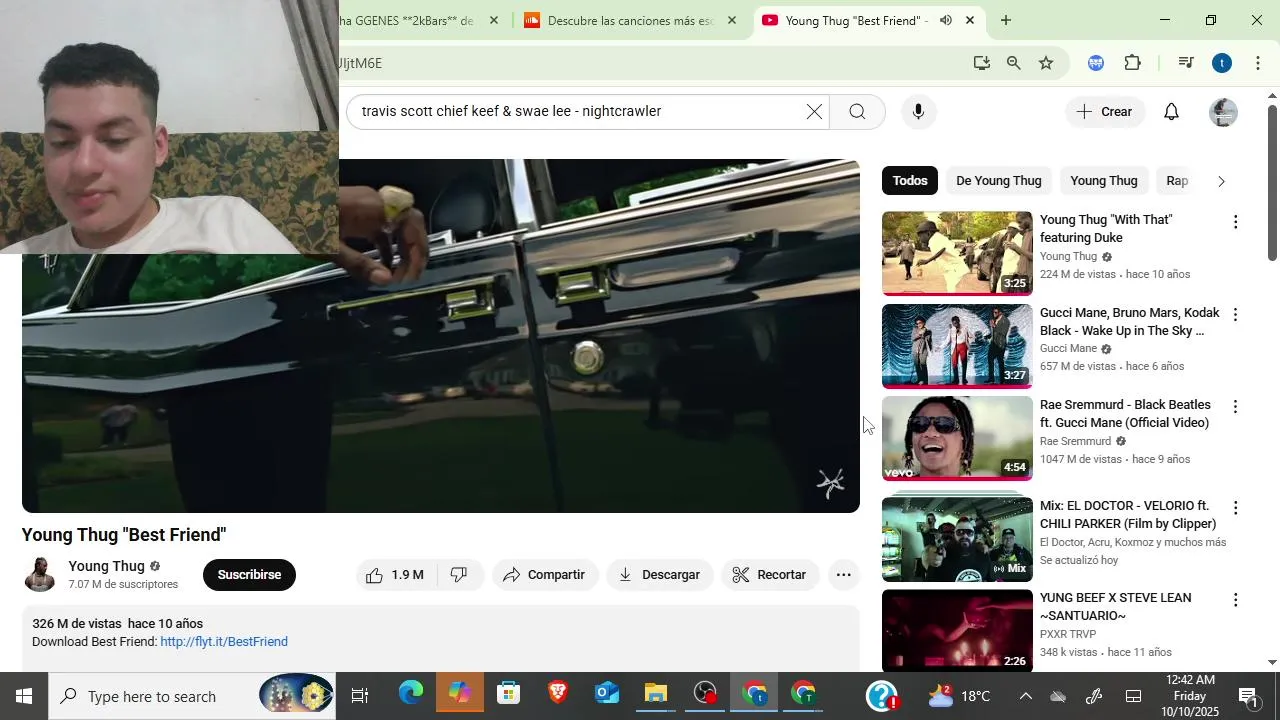1280x720 pixels.
Task: Open the zoom magnifier in the address bar
Action: [1014, 63]
